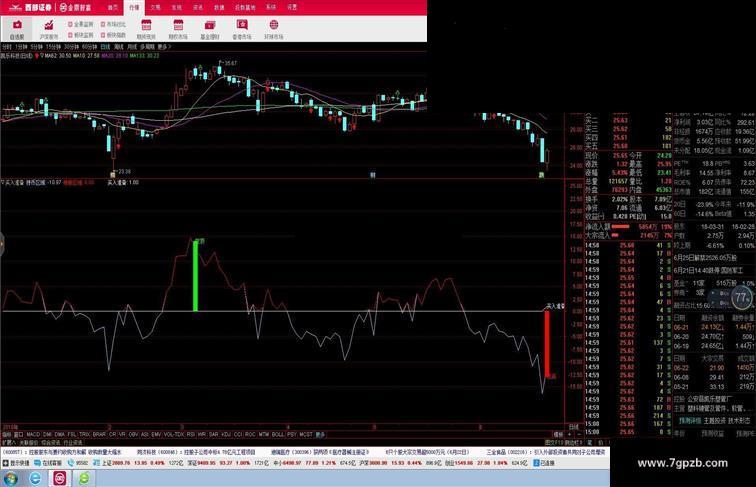
Task: Click the red signal bar in indicator chart
Action: coord(547,343)
